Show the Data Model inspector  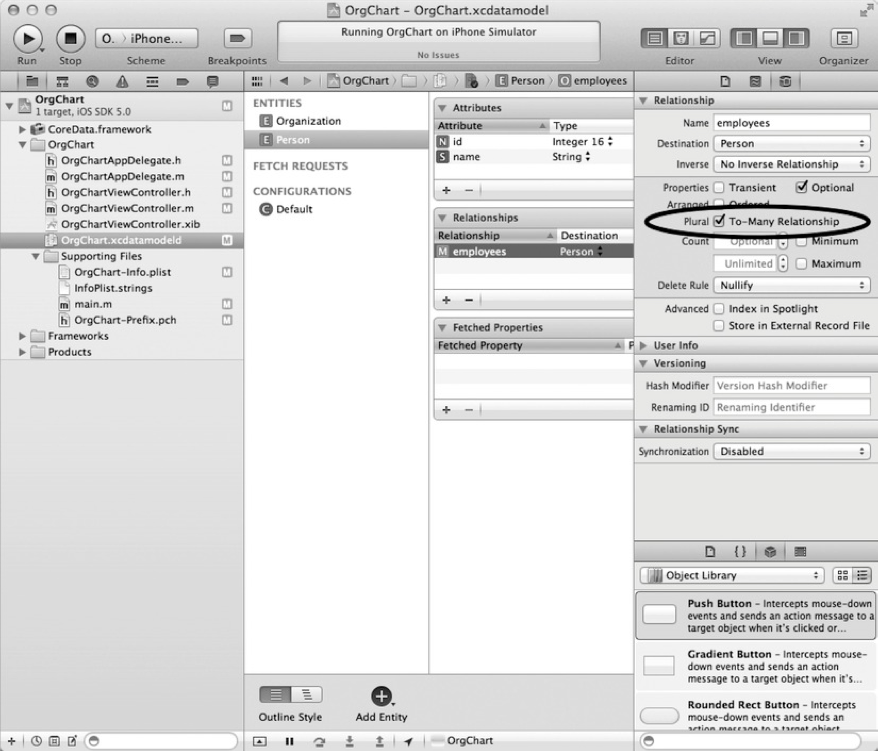[785, 81]
